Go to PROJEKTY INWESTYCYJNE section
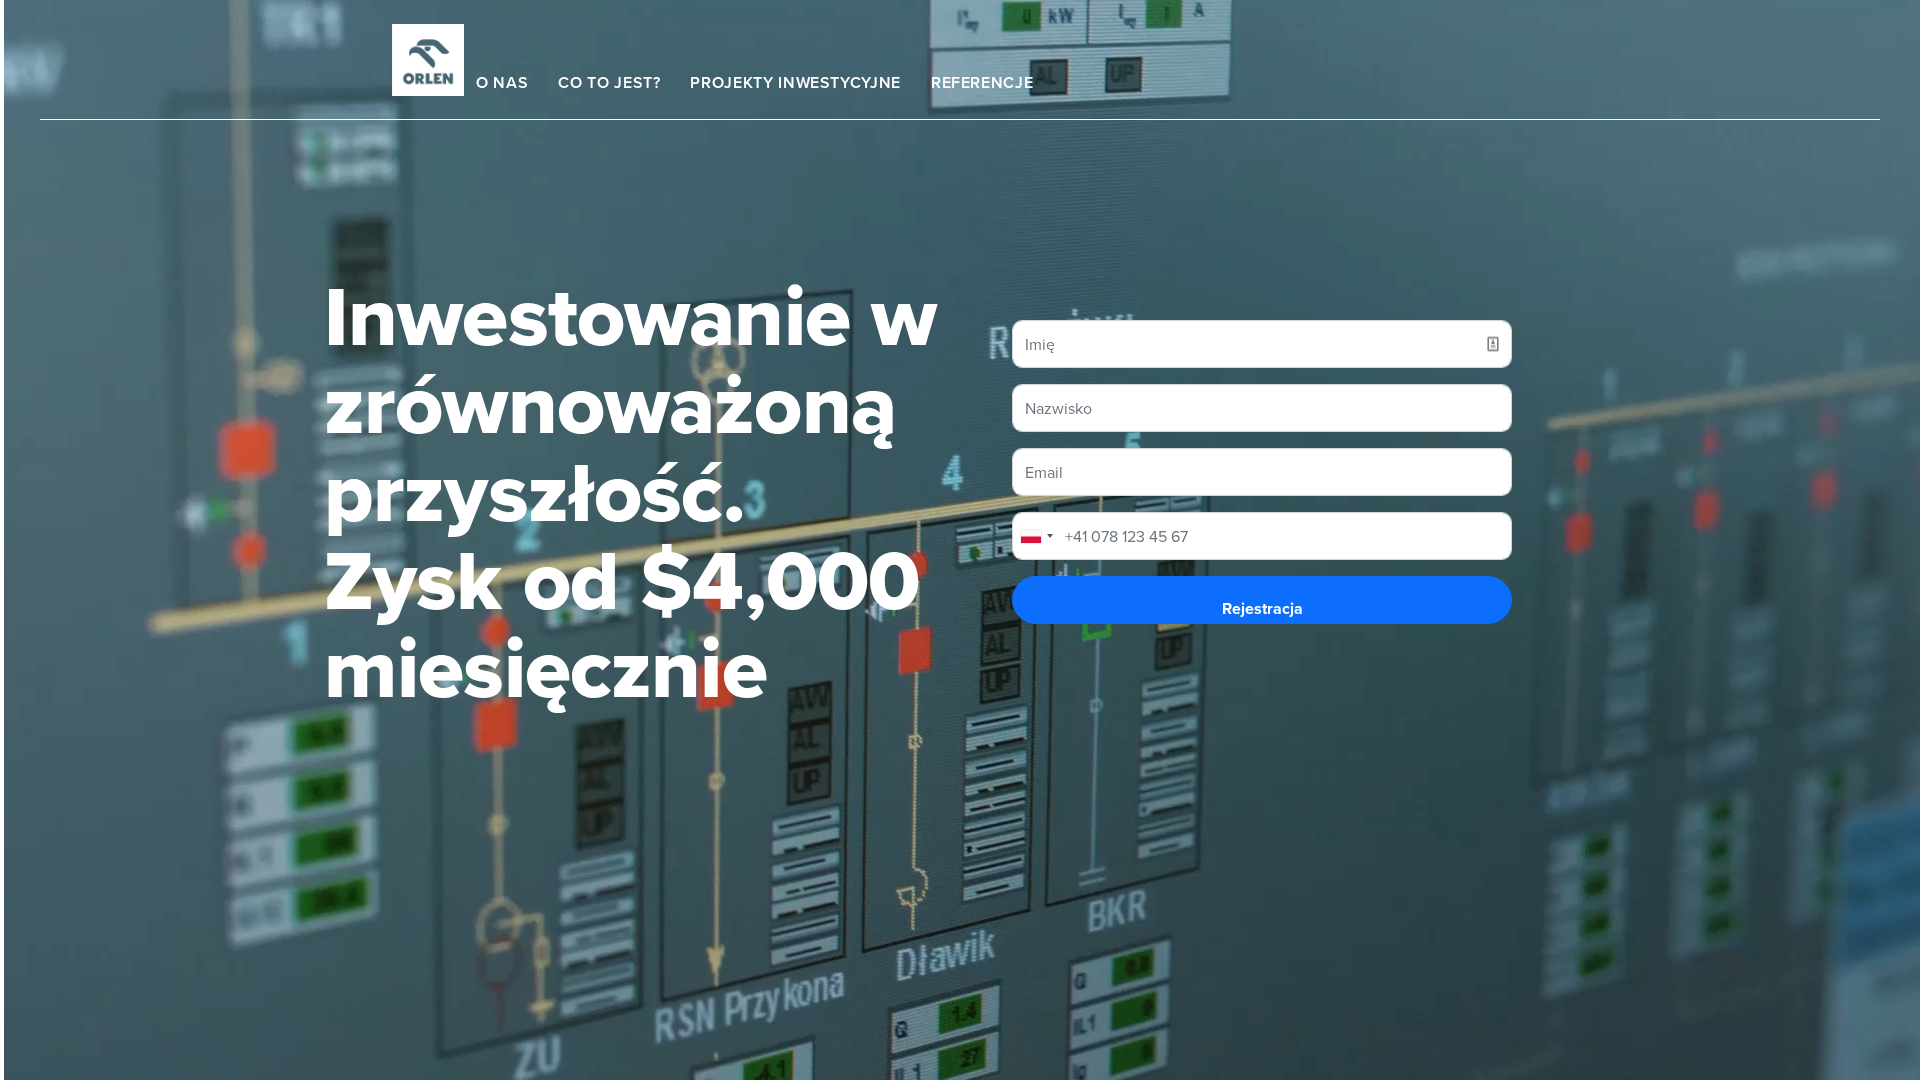The width and height of the screenshot is (1920, 1080). 795,83
